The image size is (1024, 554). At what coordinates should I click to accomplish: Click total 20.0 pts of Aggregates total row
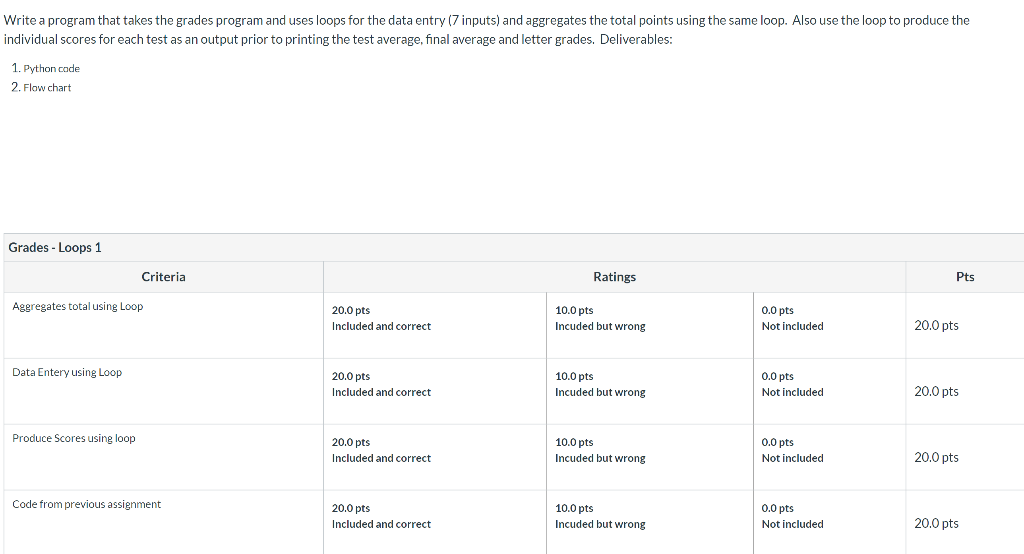pos(936,325)
